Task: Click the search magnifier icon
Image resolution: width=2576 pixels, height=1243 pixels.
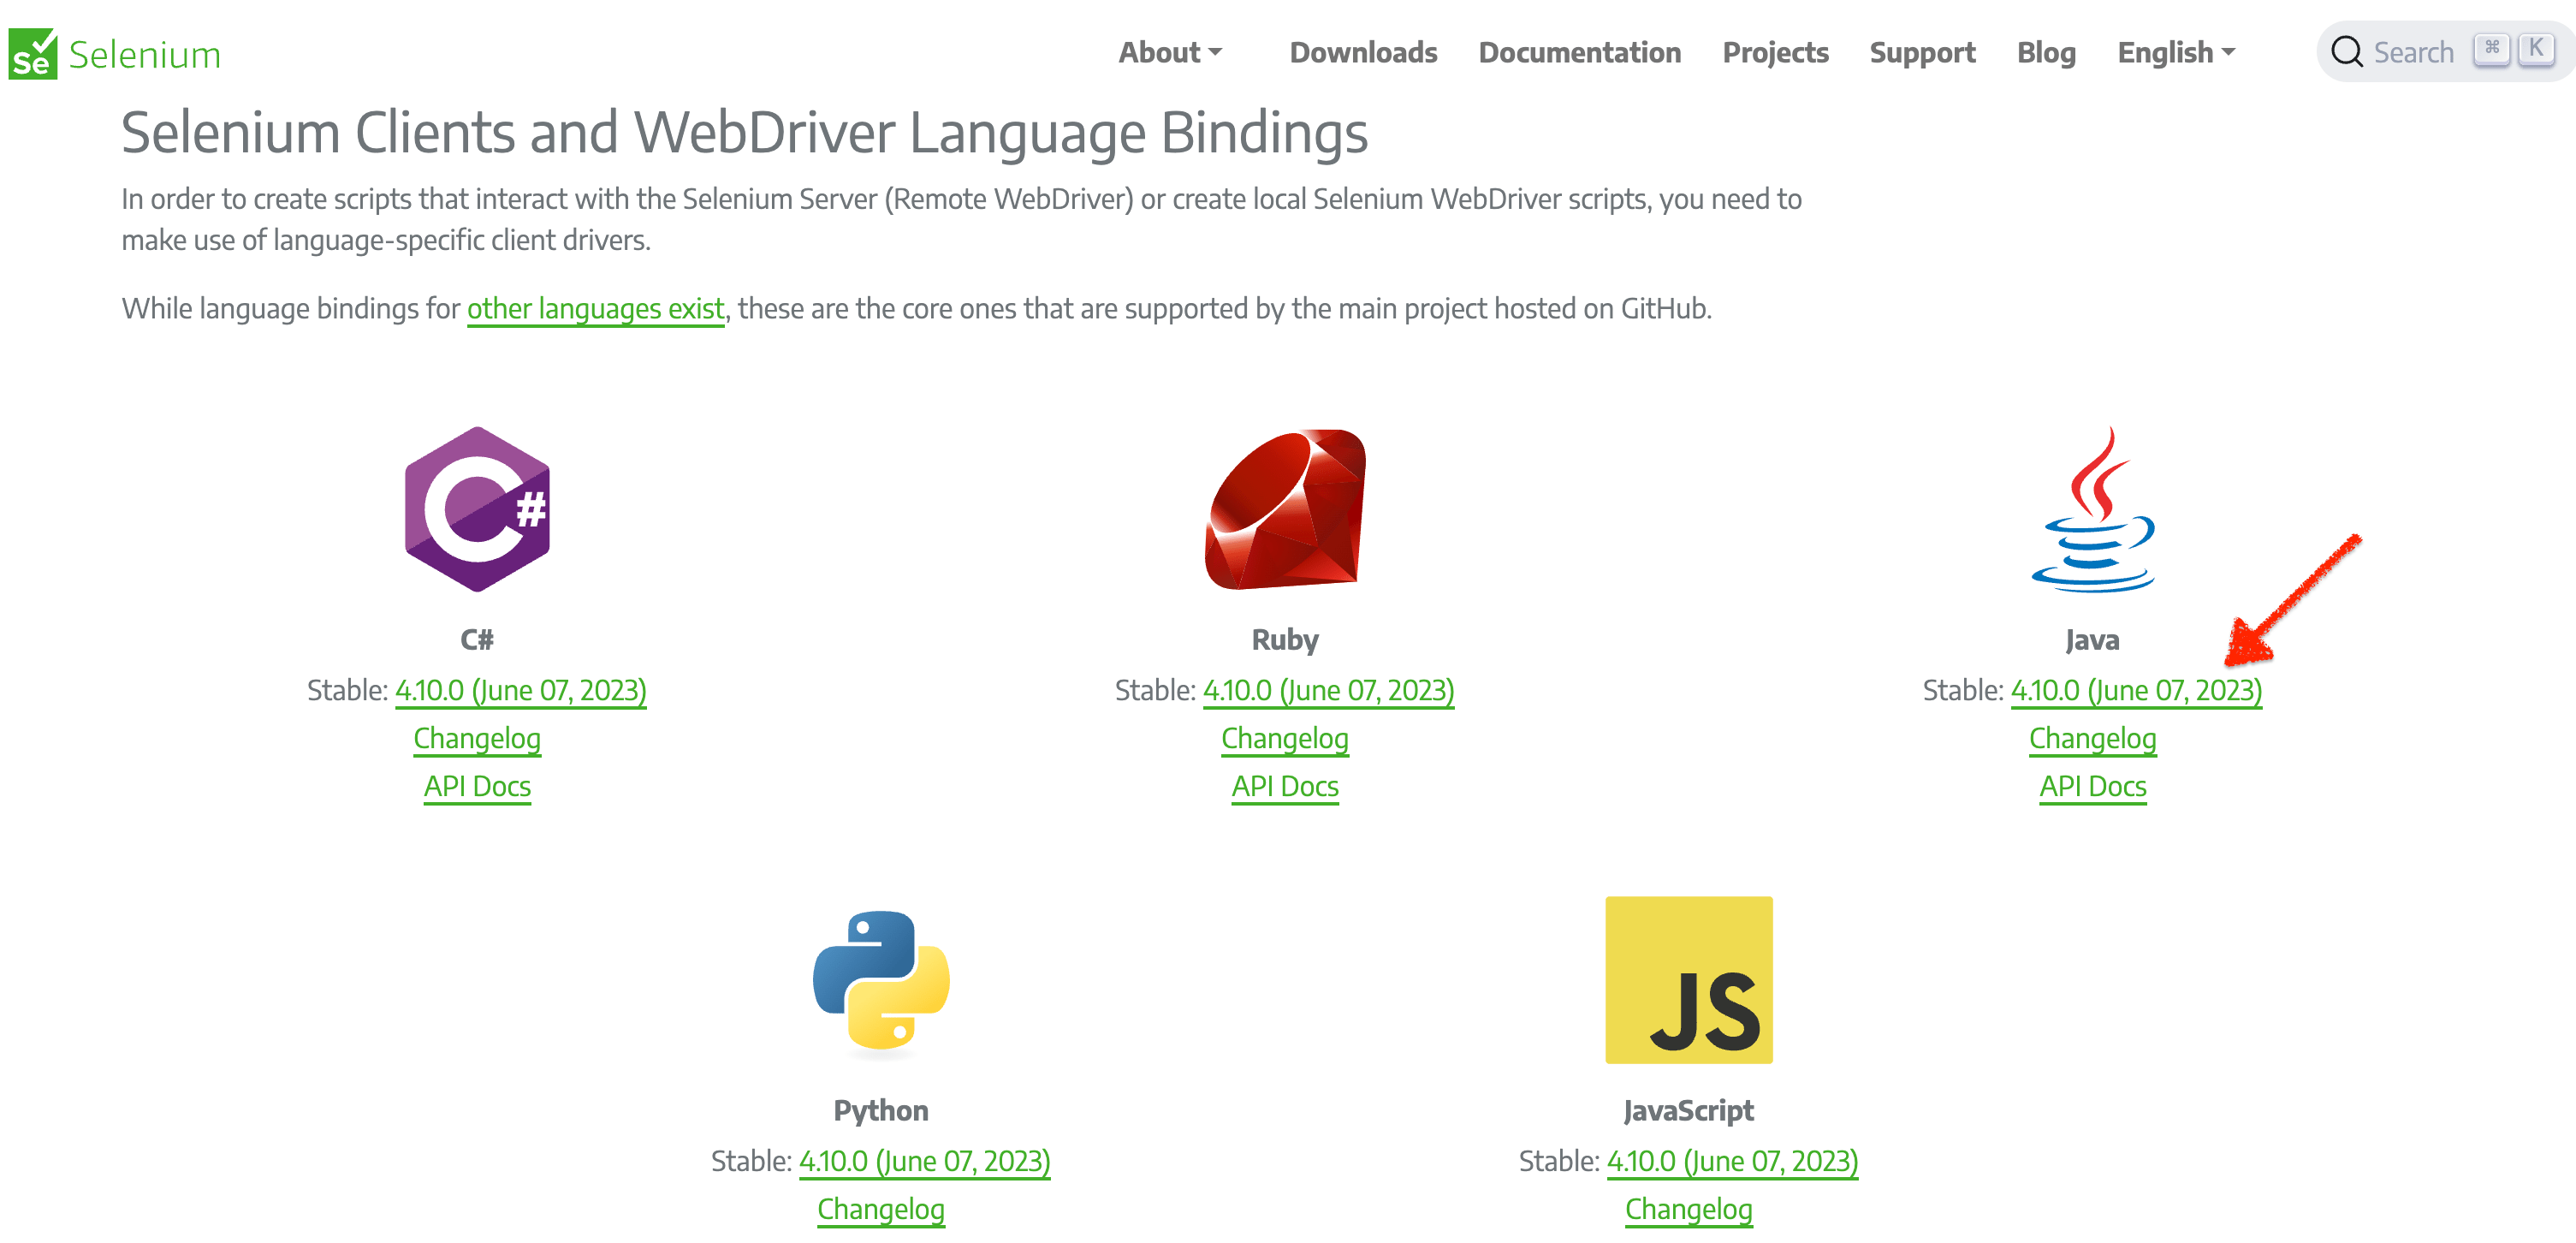Action: [2348, 51]
